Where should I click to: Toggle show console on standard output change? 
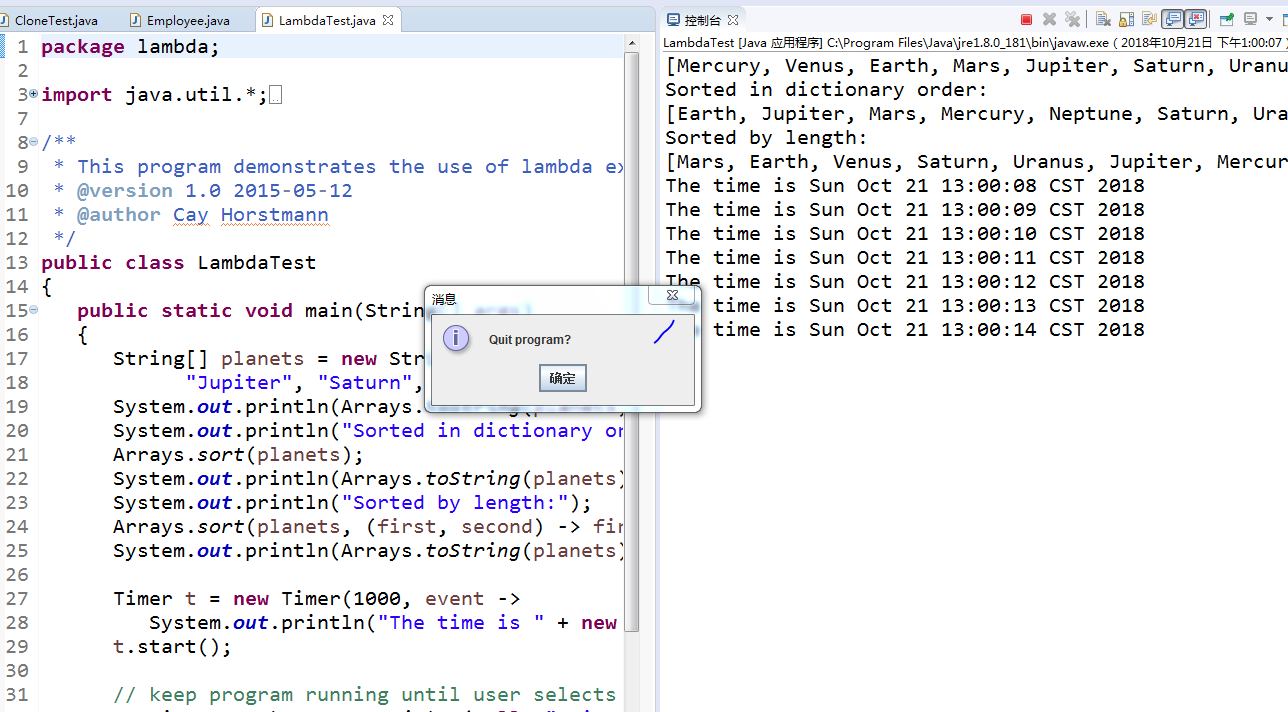click(x=1172, y=19)
